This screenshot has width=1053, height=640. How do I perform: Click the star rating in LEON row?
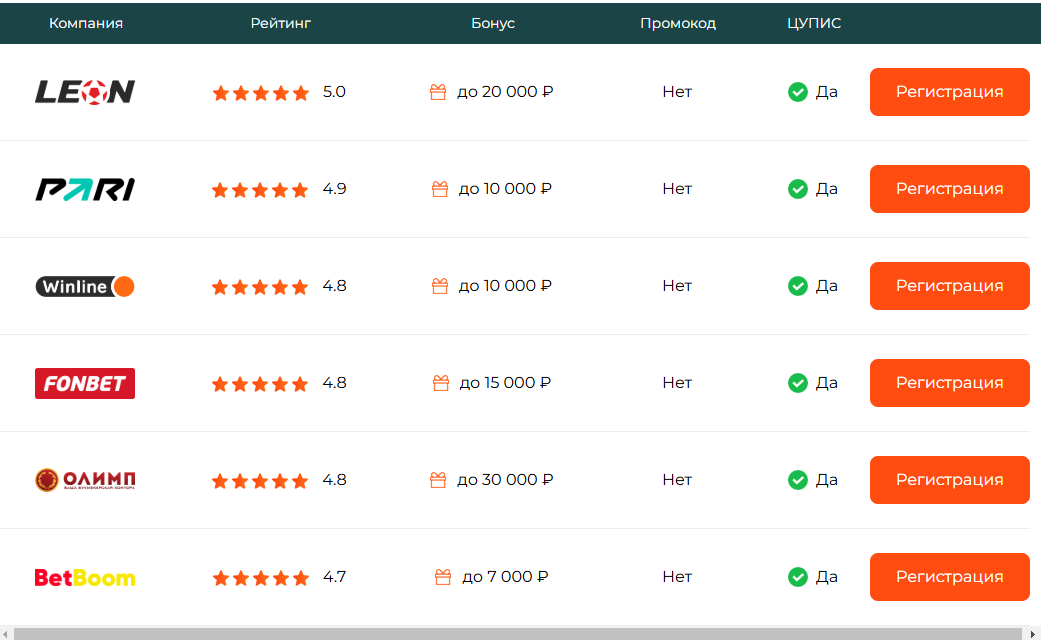coord(261,93)
